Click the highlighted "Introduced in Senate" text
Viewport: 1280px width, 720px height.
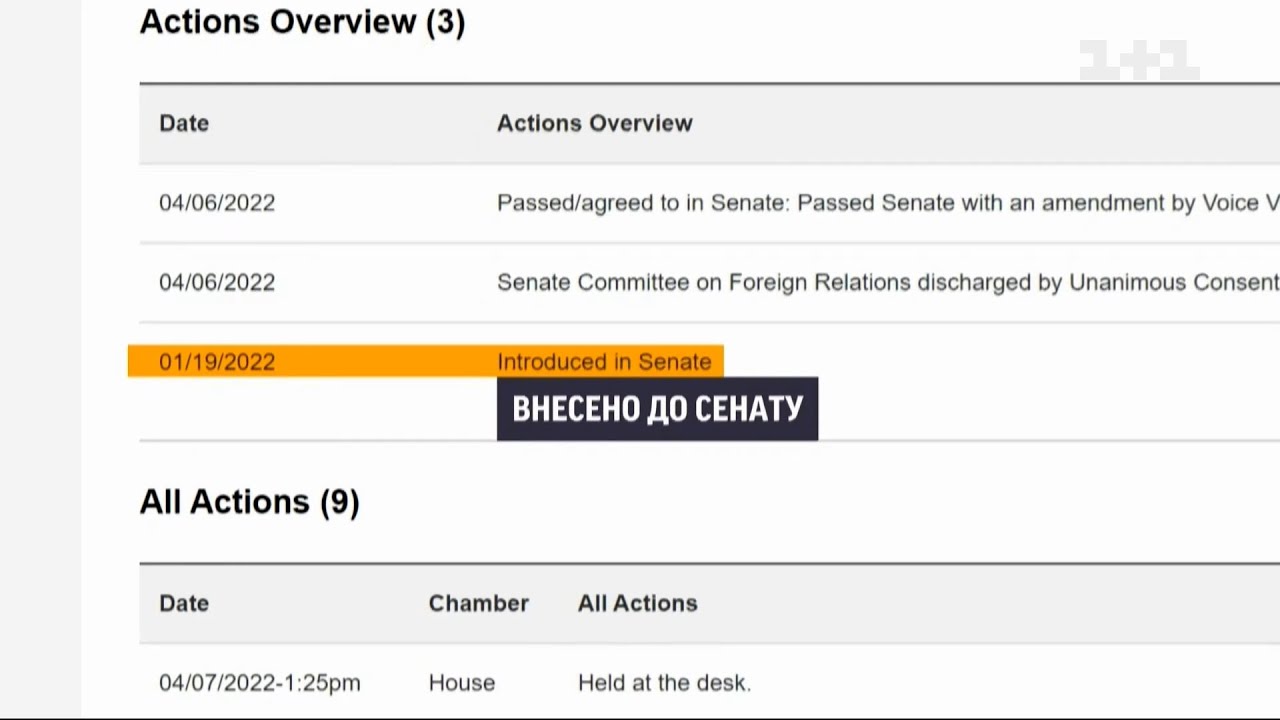[604, 362]
